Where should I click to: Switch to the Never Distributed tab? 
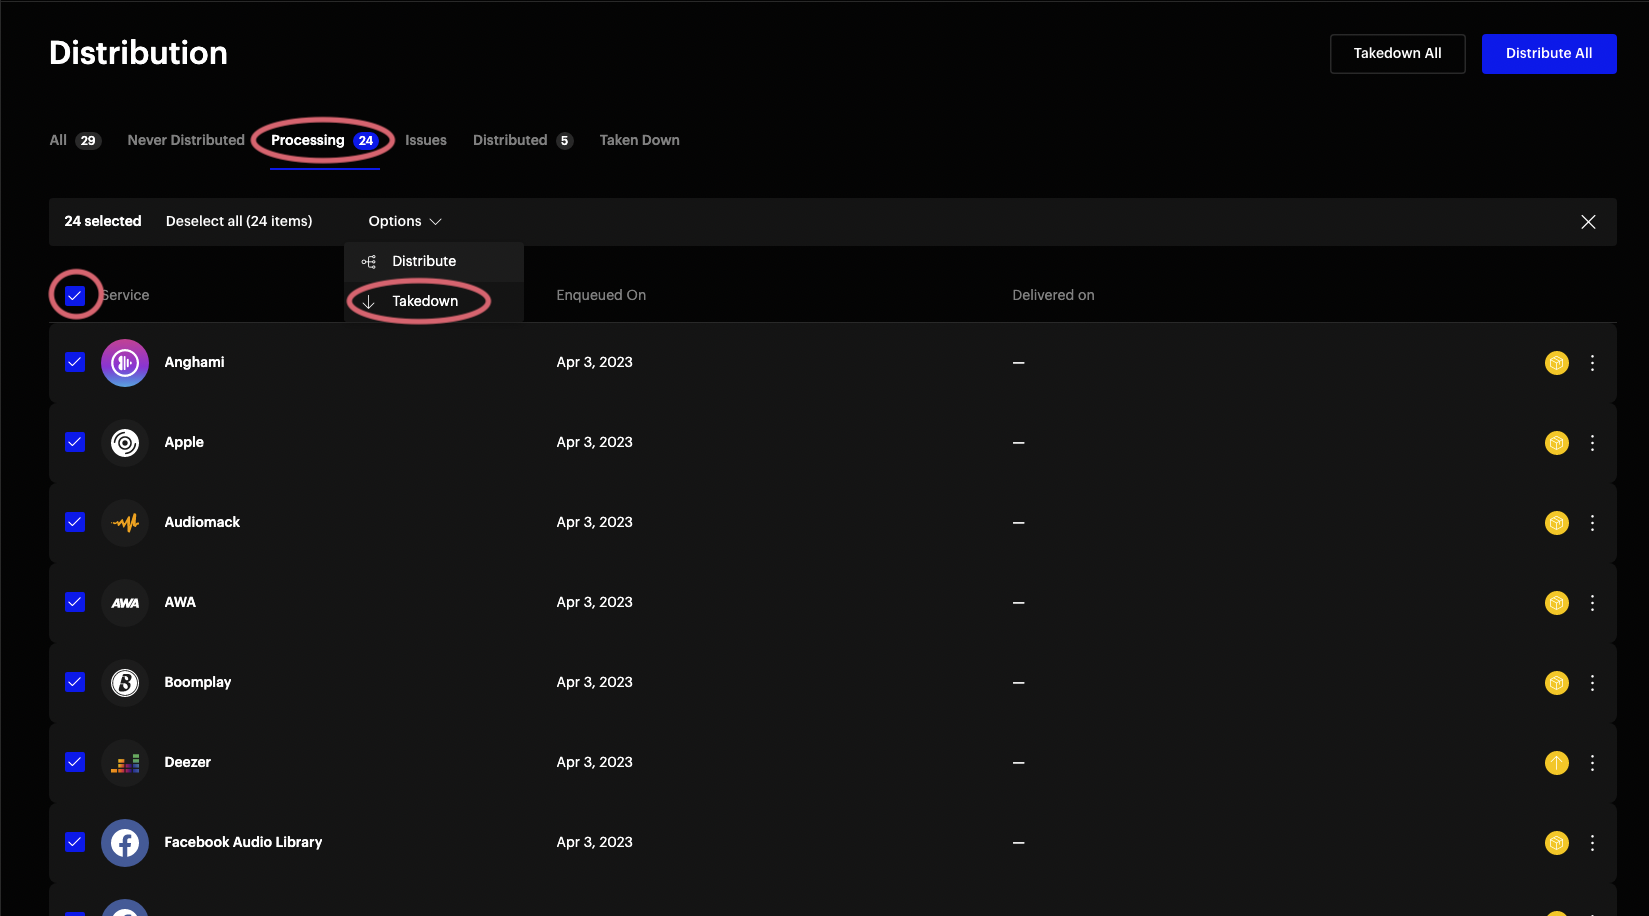186,140
